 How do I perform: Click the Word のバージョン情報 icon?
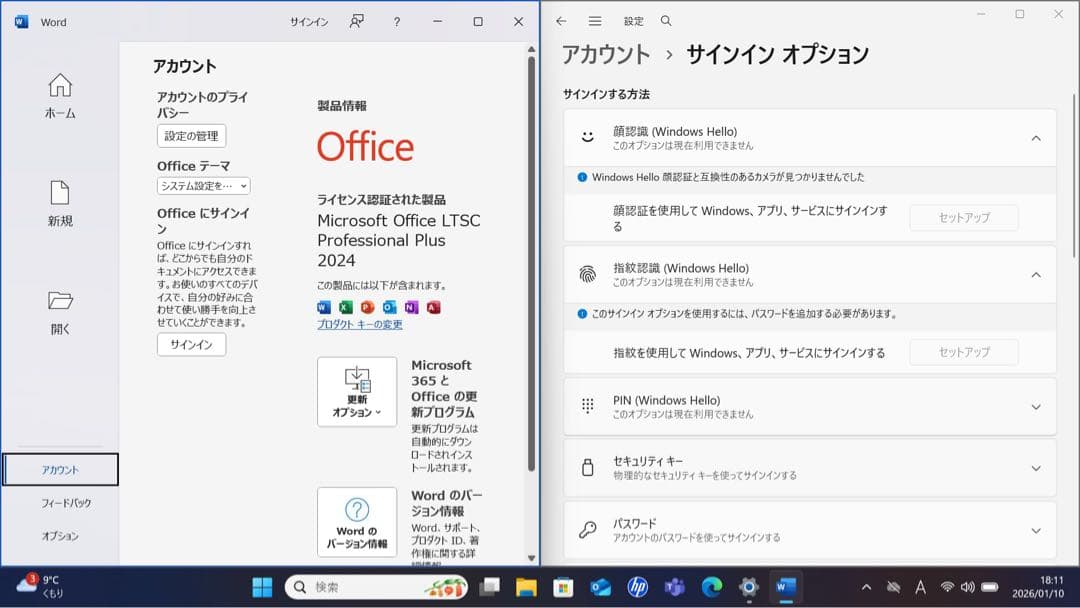coord(357,520)
